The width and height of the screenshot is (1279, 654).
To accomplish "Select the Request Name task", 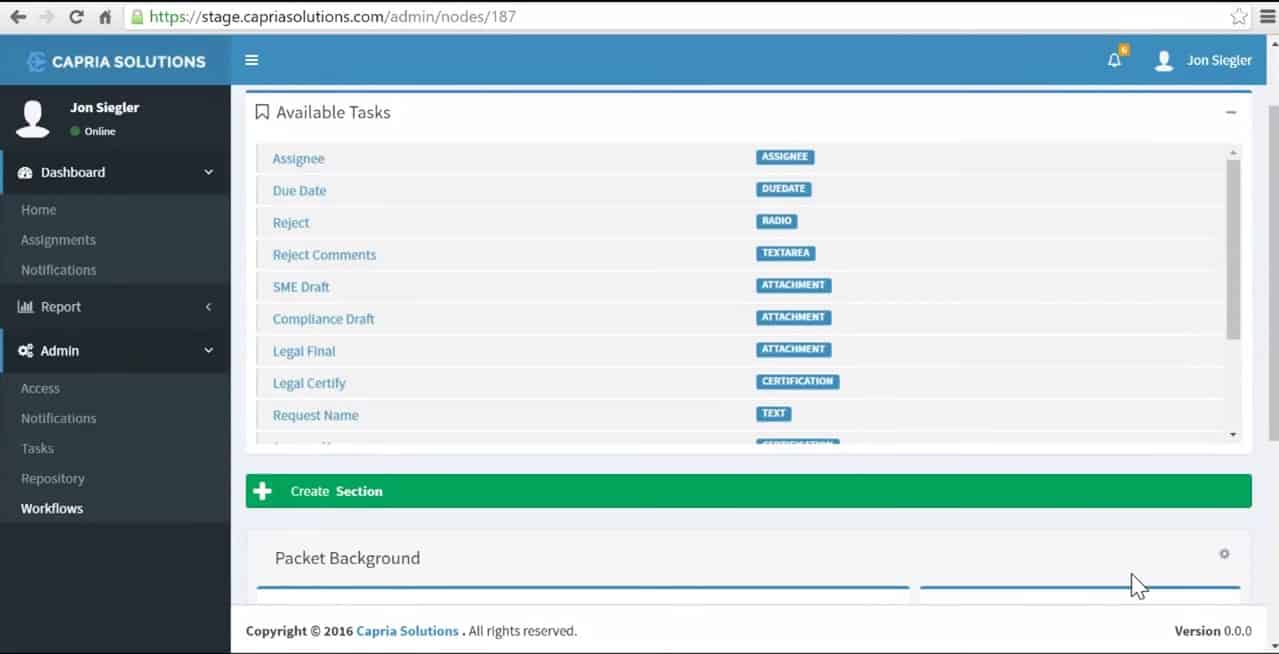I will coord(315,415).
